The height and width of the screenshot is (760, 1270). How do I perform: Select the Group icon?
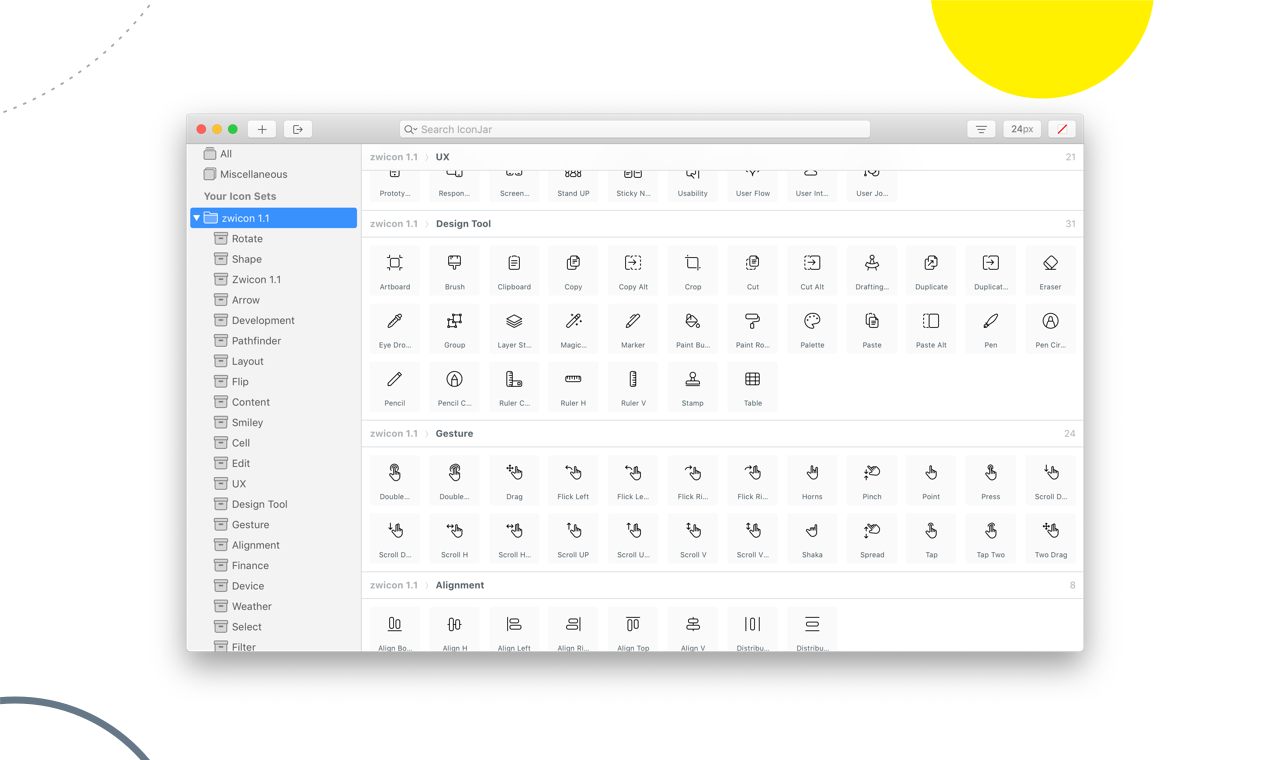(x=454, y=328)
